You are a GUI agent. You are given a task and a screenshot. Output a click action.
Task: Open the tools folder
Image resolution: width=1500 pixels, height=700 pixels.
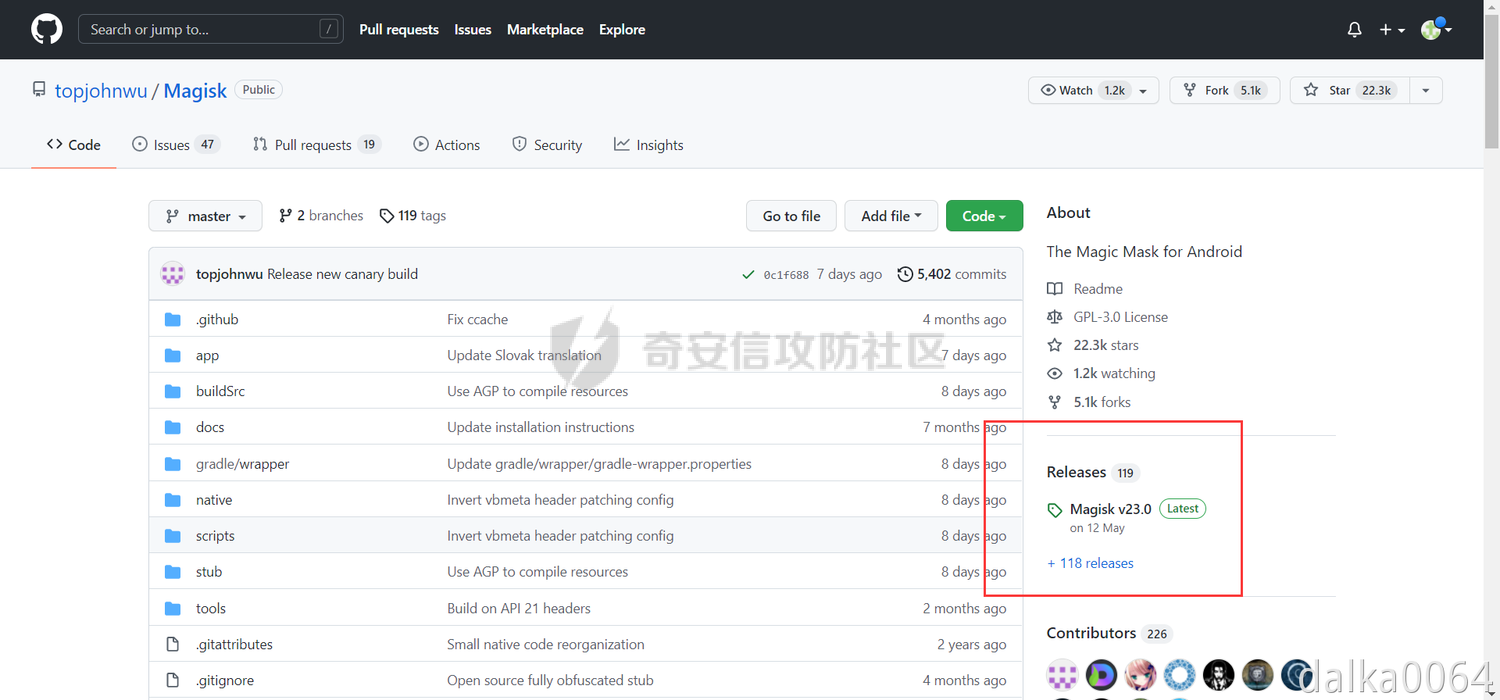[211, 608]
